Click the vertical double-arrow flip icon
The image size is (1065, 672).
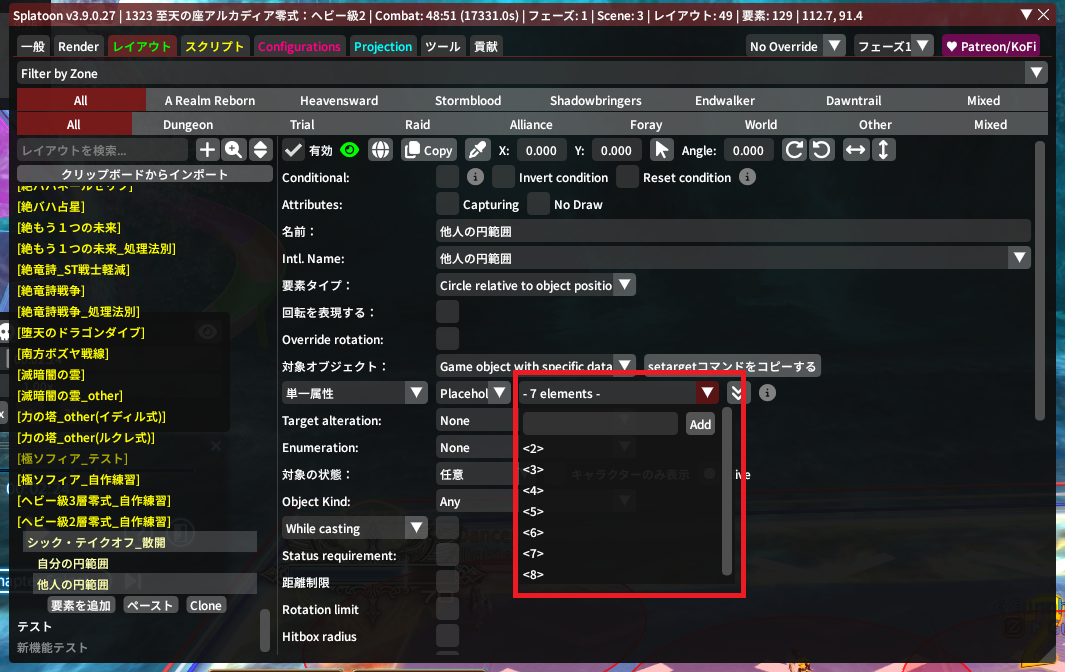883,150
